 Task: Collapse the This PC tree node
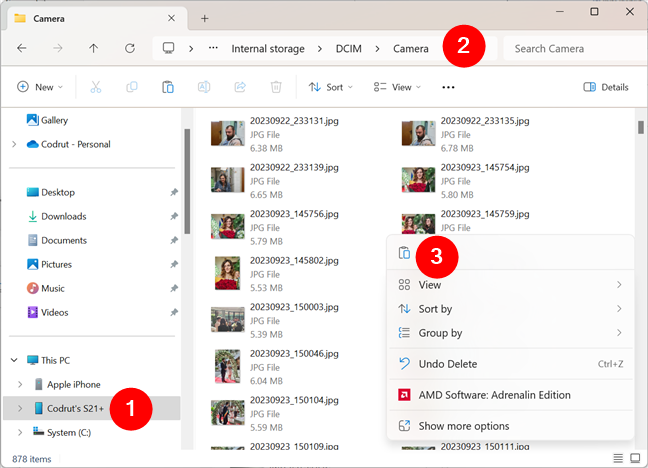(14, 360)
